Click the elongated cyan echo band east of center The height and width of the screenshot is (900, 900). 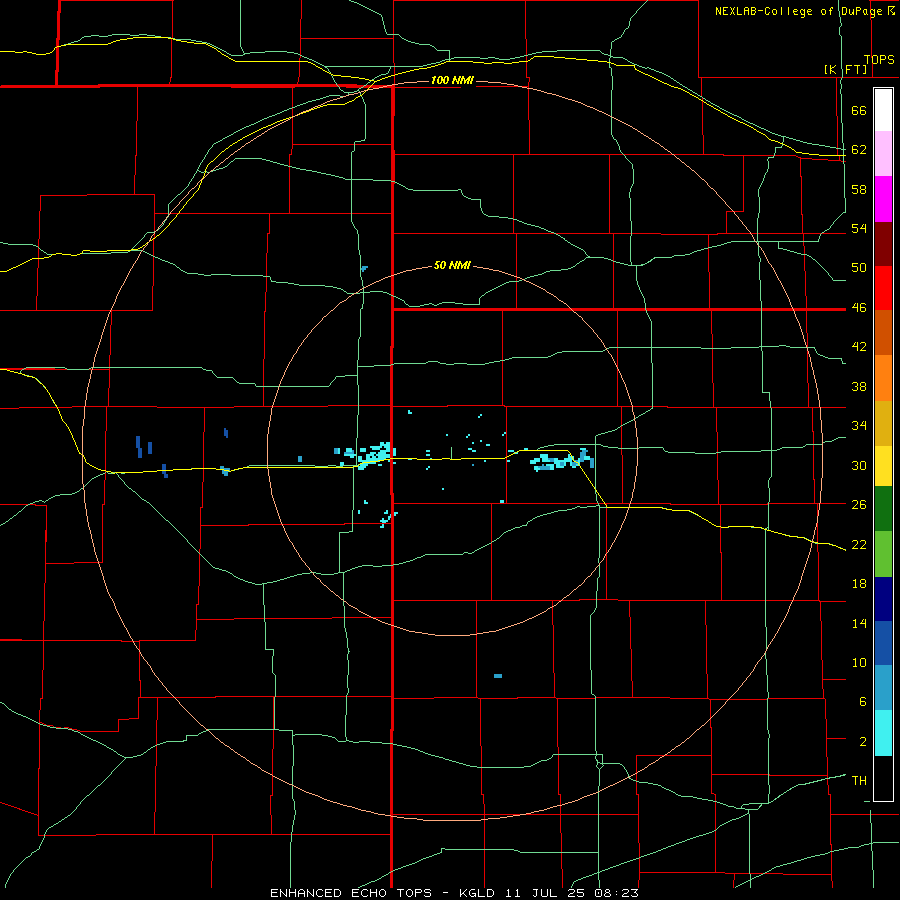561,460
